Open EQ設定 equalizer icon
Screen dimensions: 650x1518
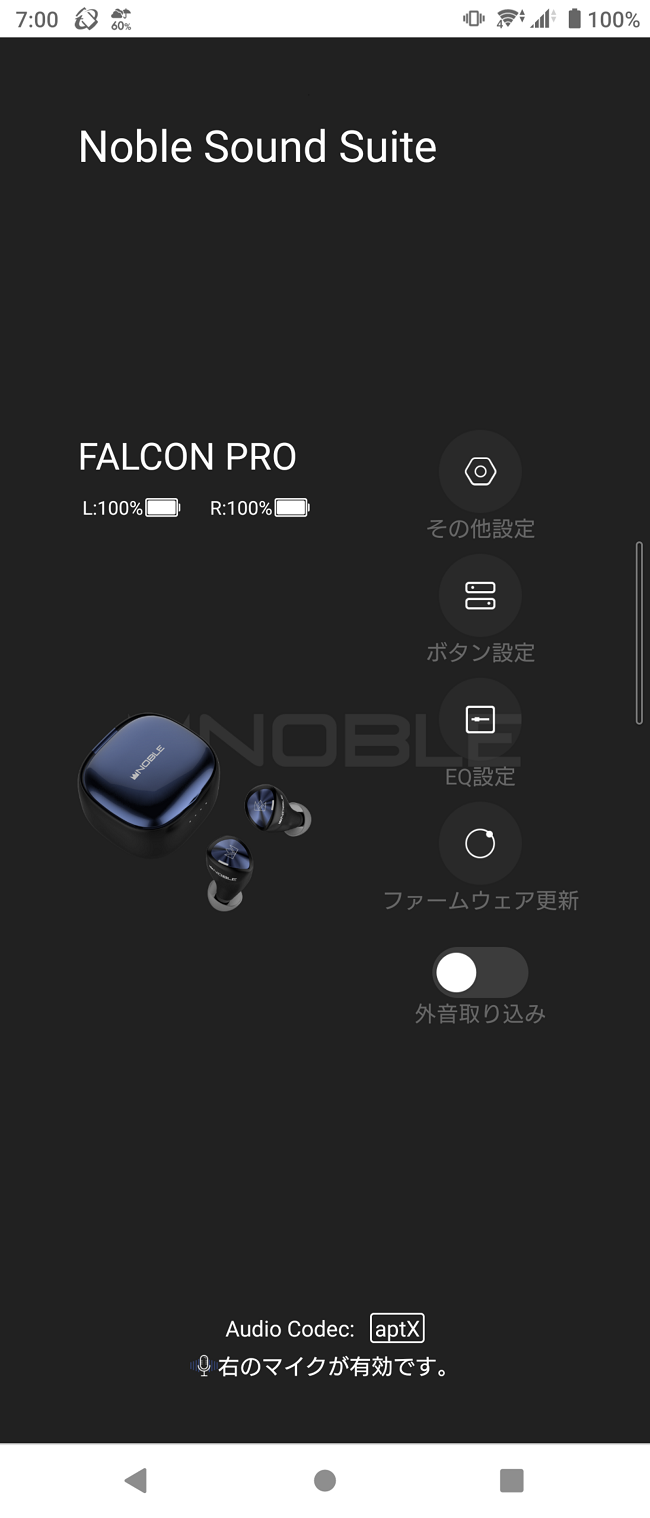point(480,720)
